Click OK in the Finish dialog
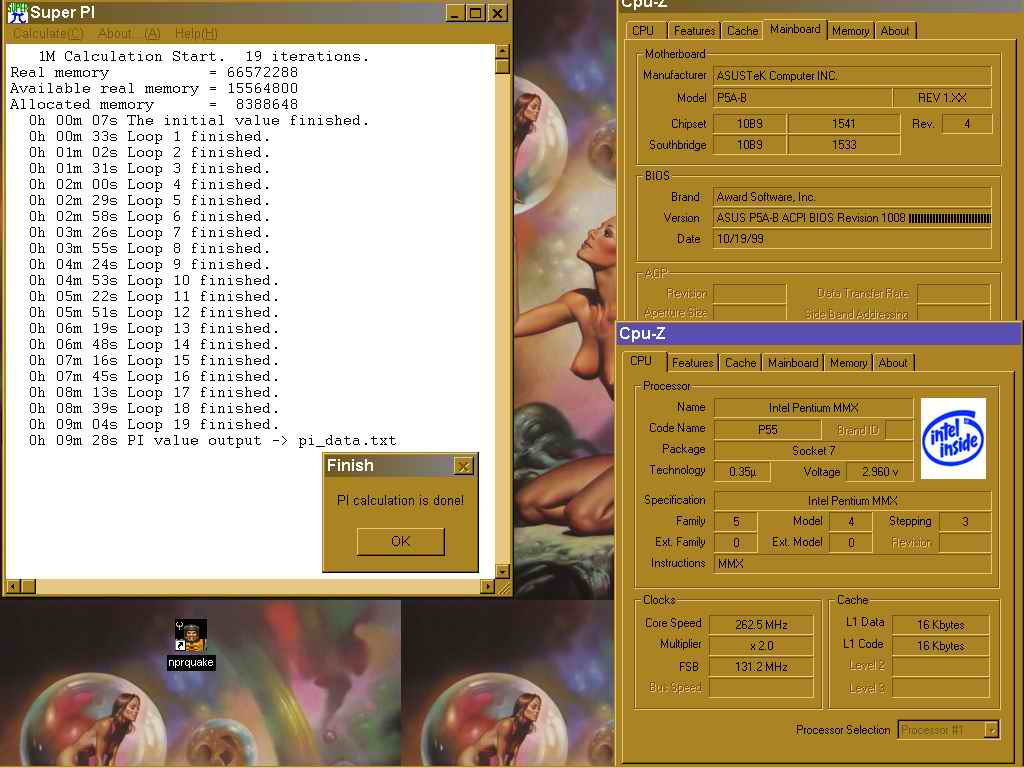 pos(400,541)
